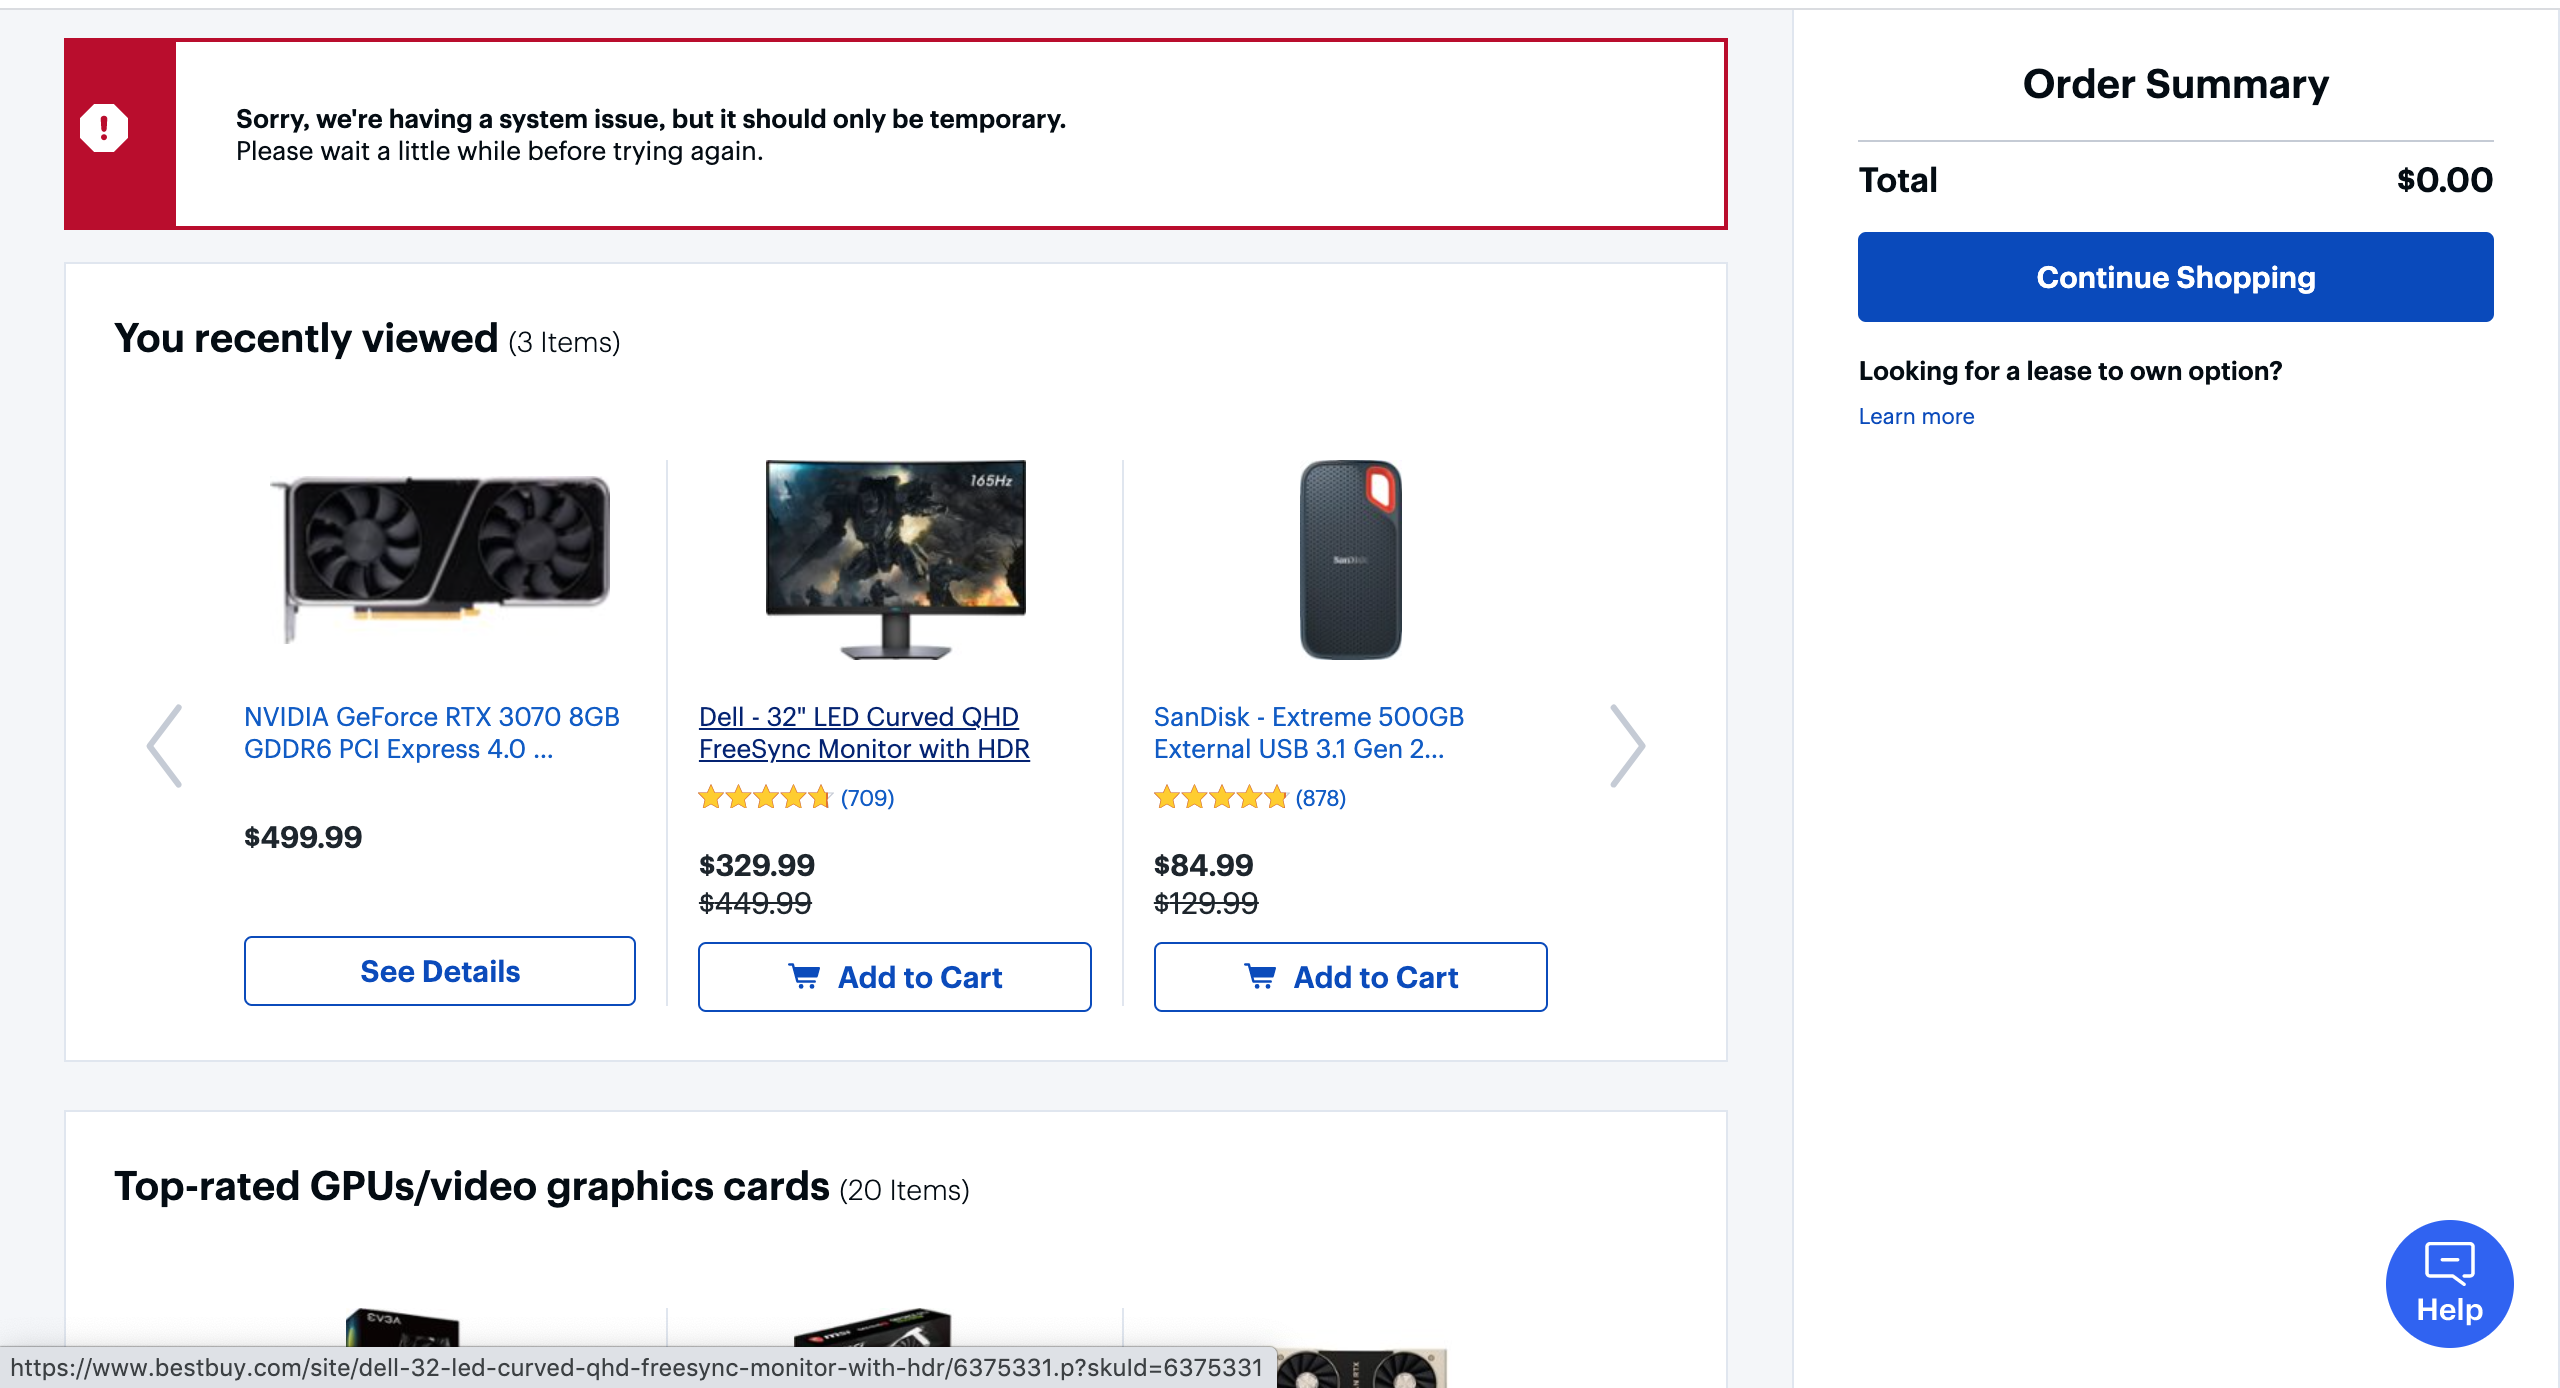
Task: Click the SanDisk star rating
Action: (1220, 798)
